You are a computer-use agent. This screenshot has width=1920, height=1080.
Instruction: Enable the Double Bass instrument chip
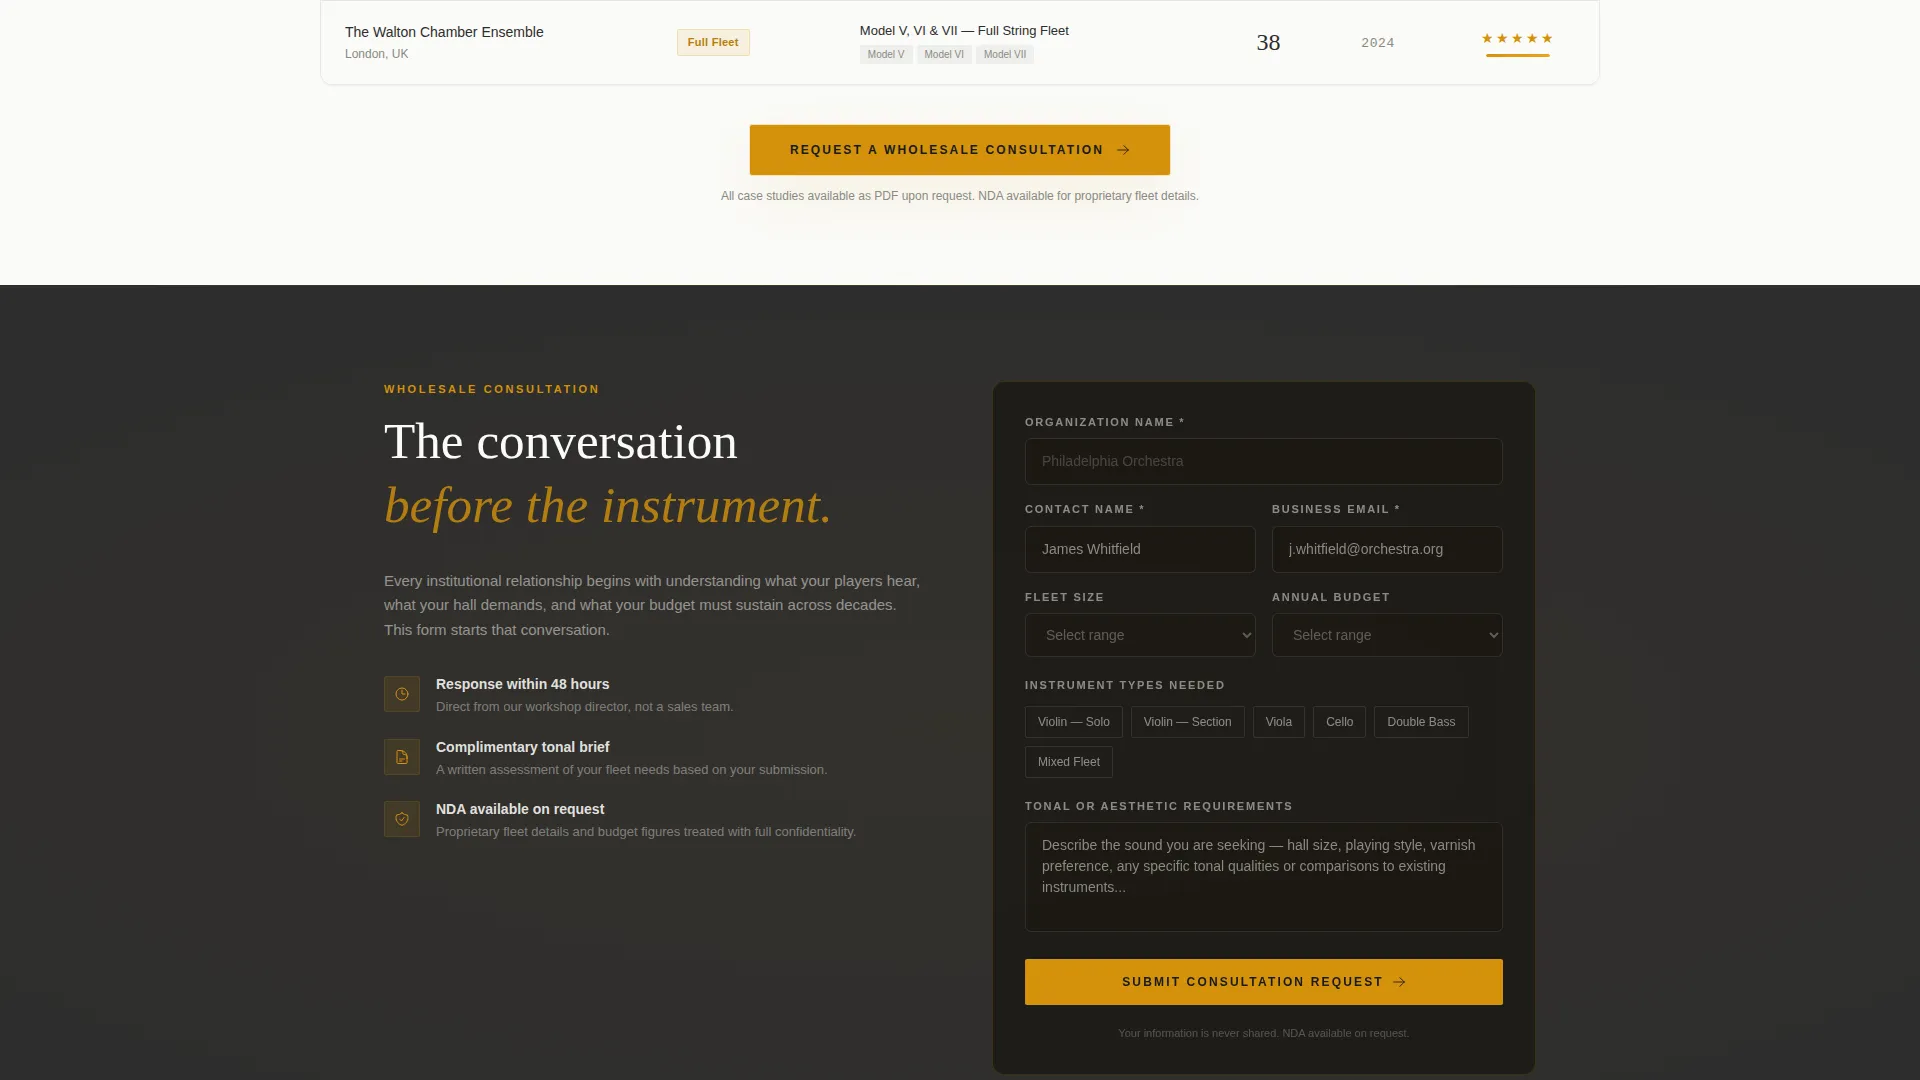point(1421,722)
